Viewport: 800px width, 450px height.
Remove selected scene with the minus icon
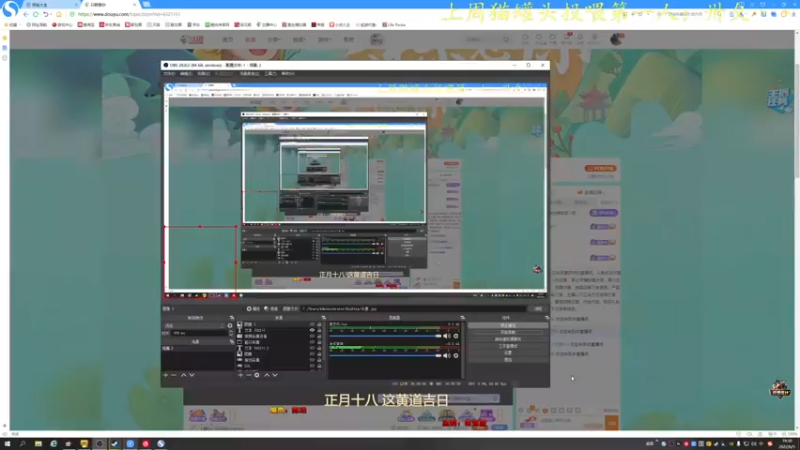[174, 375]
